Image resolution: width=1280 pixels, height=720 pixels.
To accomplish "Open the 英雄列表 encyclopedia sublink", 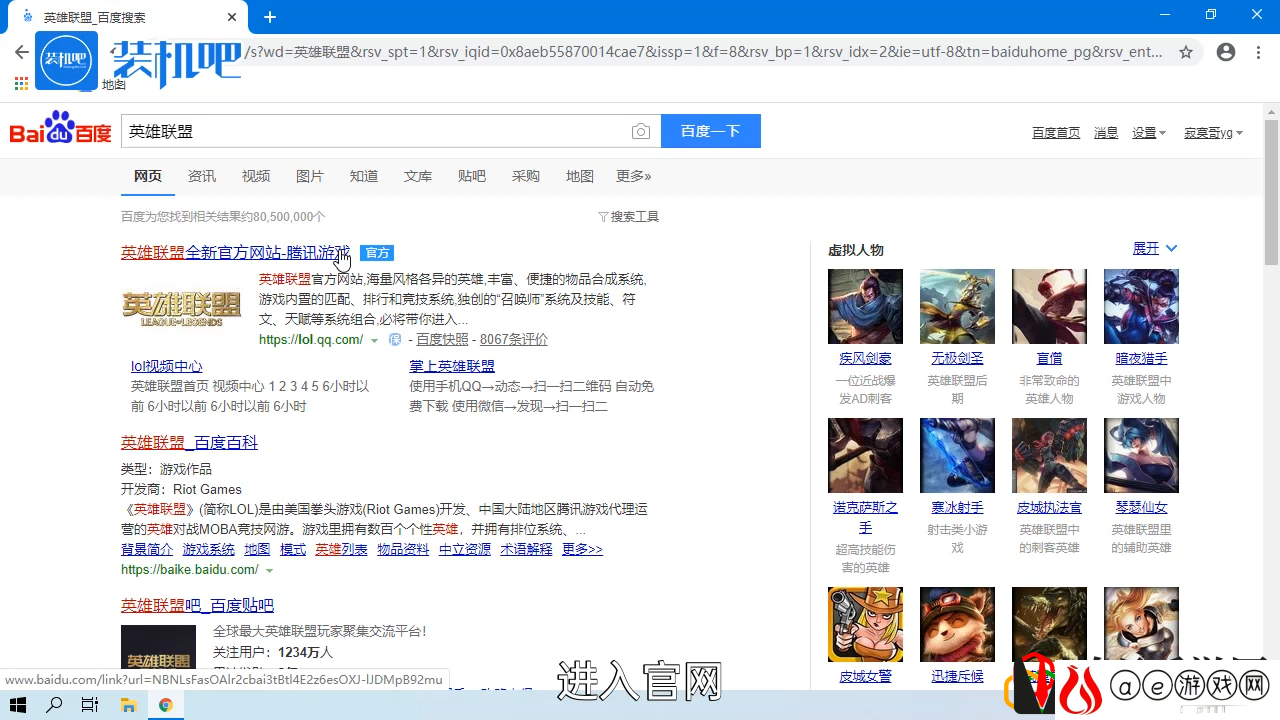I will (x=341, y=550).
